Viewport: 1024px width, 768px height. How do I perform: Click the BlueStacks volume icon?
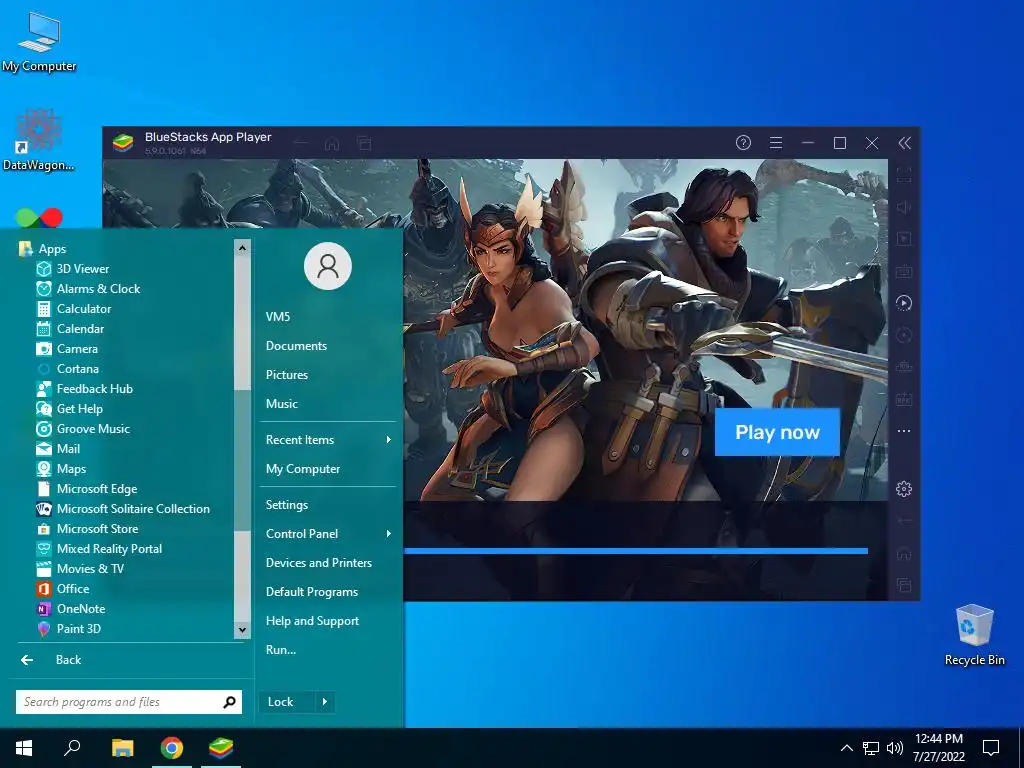point(904,207)
